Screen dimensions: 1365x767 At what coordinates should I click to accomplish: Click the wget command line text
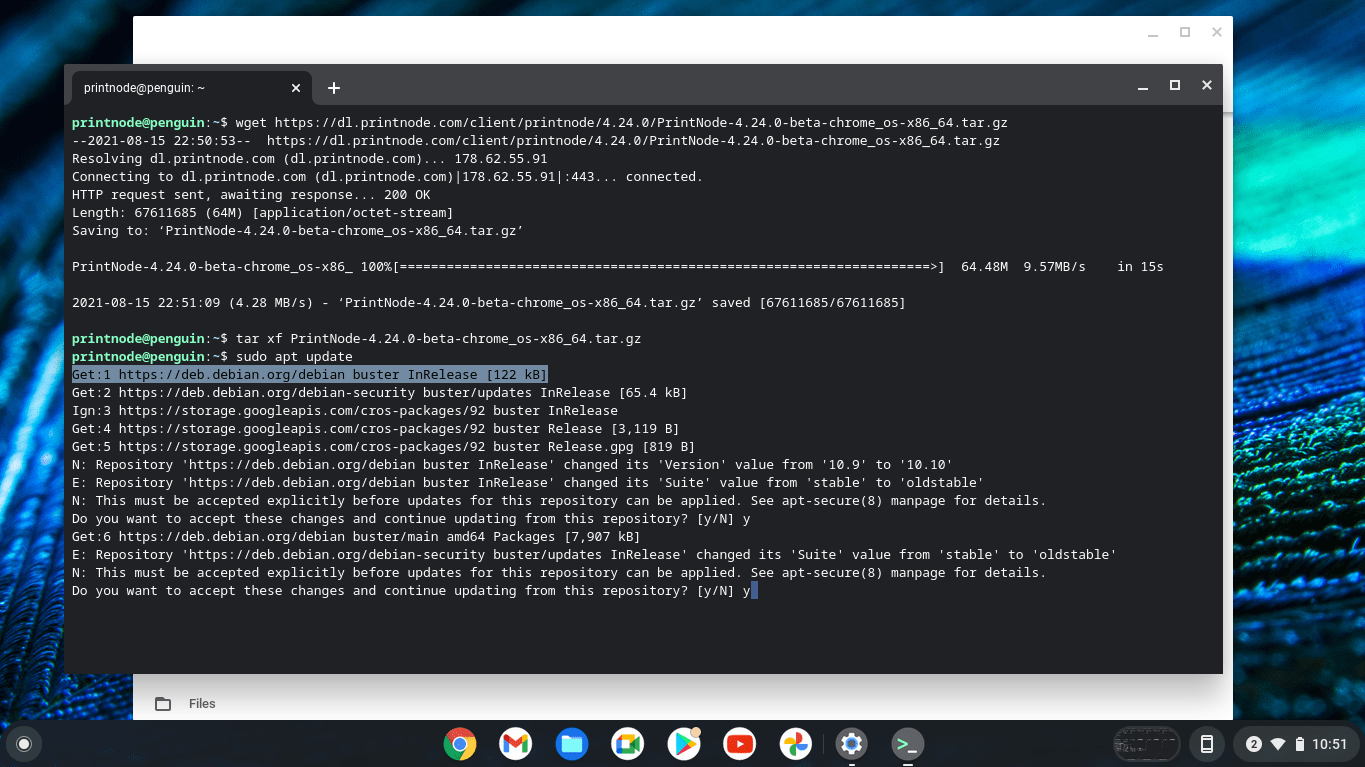tap(621, 122)
